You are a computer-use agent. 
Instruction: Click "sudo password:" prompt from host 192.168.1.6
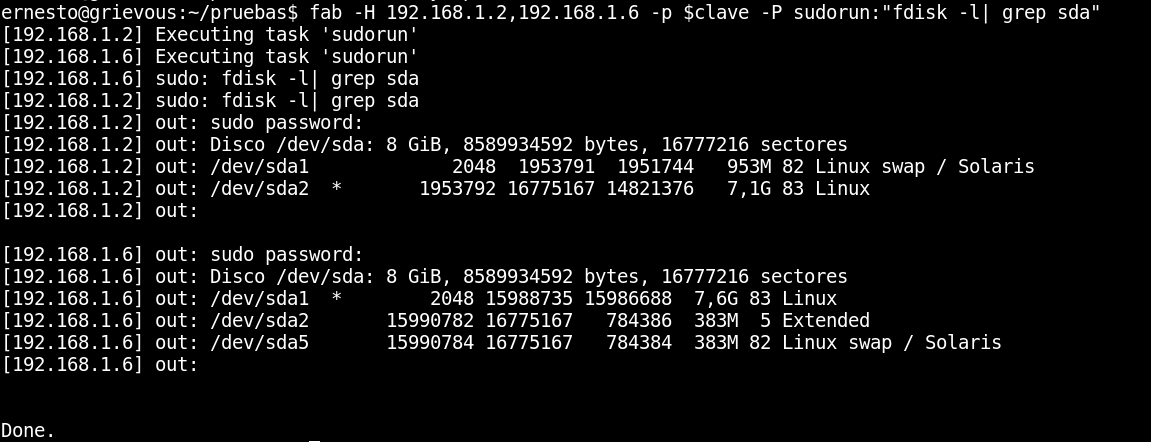point(286,255)
